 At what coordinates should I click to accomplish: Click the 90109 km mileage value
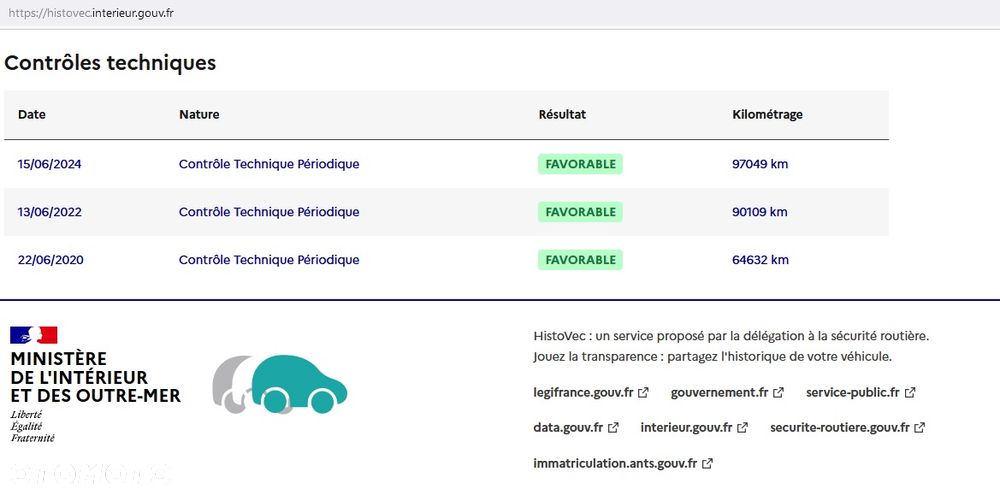pyautogui.click(x=760, y=212)
